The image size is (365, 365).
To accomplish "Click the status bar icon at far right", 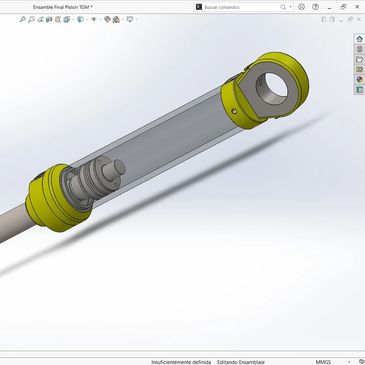I will (362, 362).
